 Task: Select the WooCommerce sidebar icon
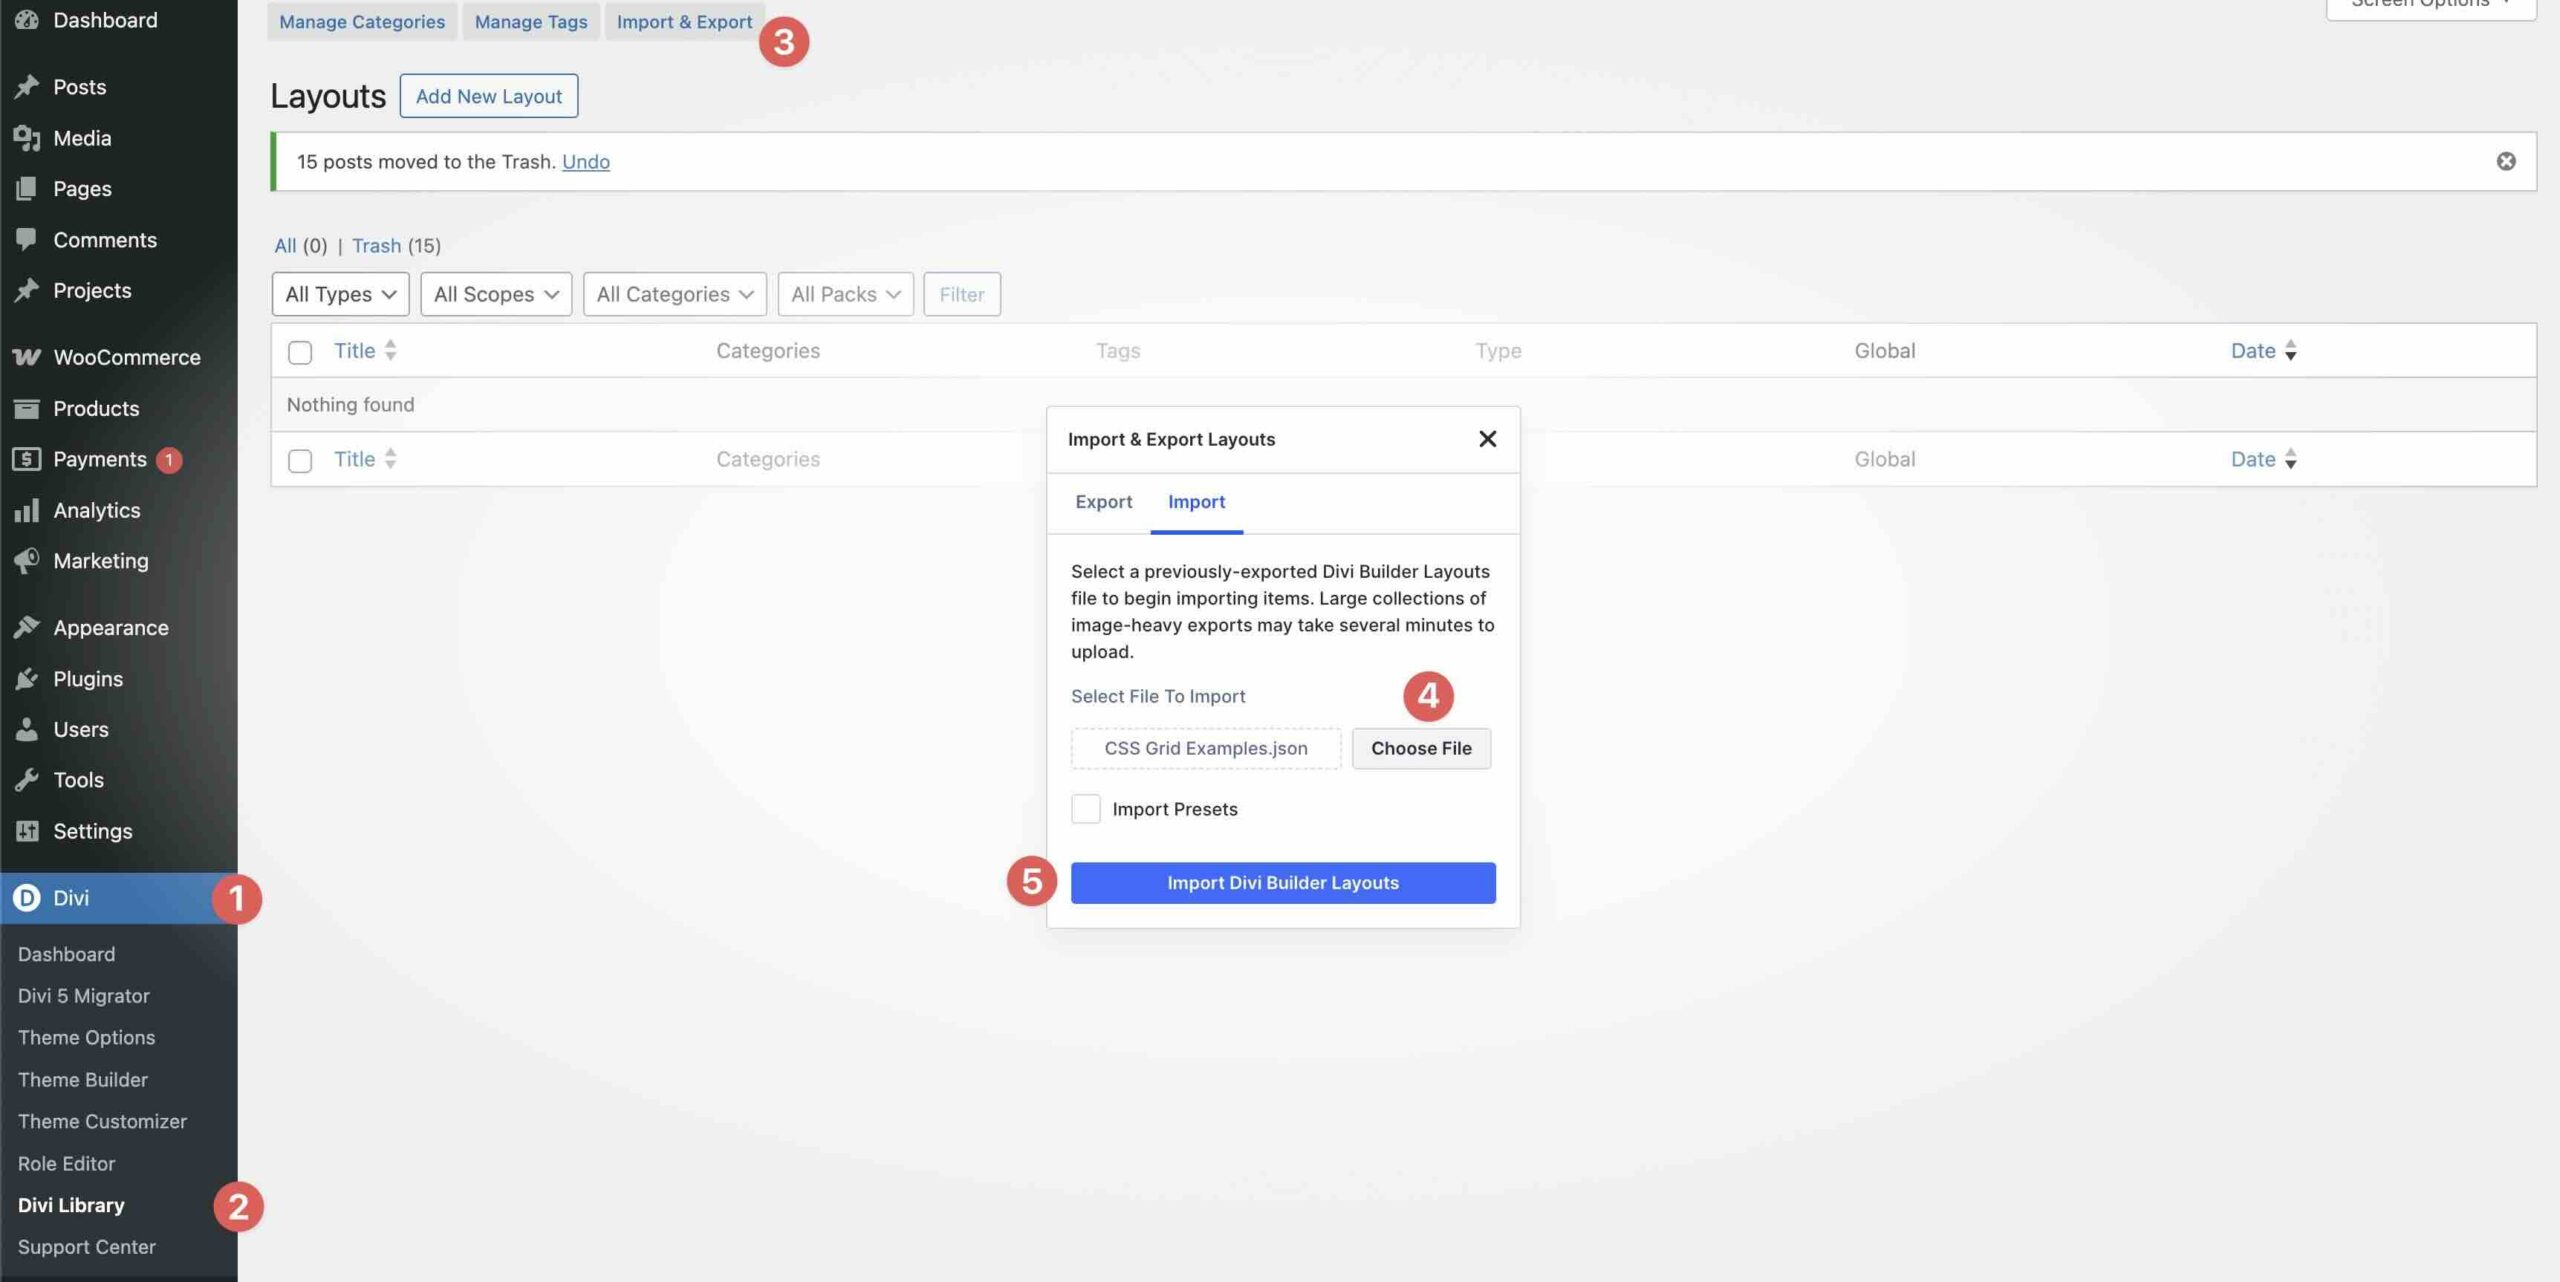pyautogui.click(x=27, y=357)
